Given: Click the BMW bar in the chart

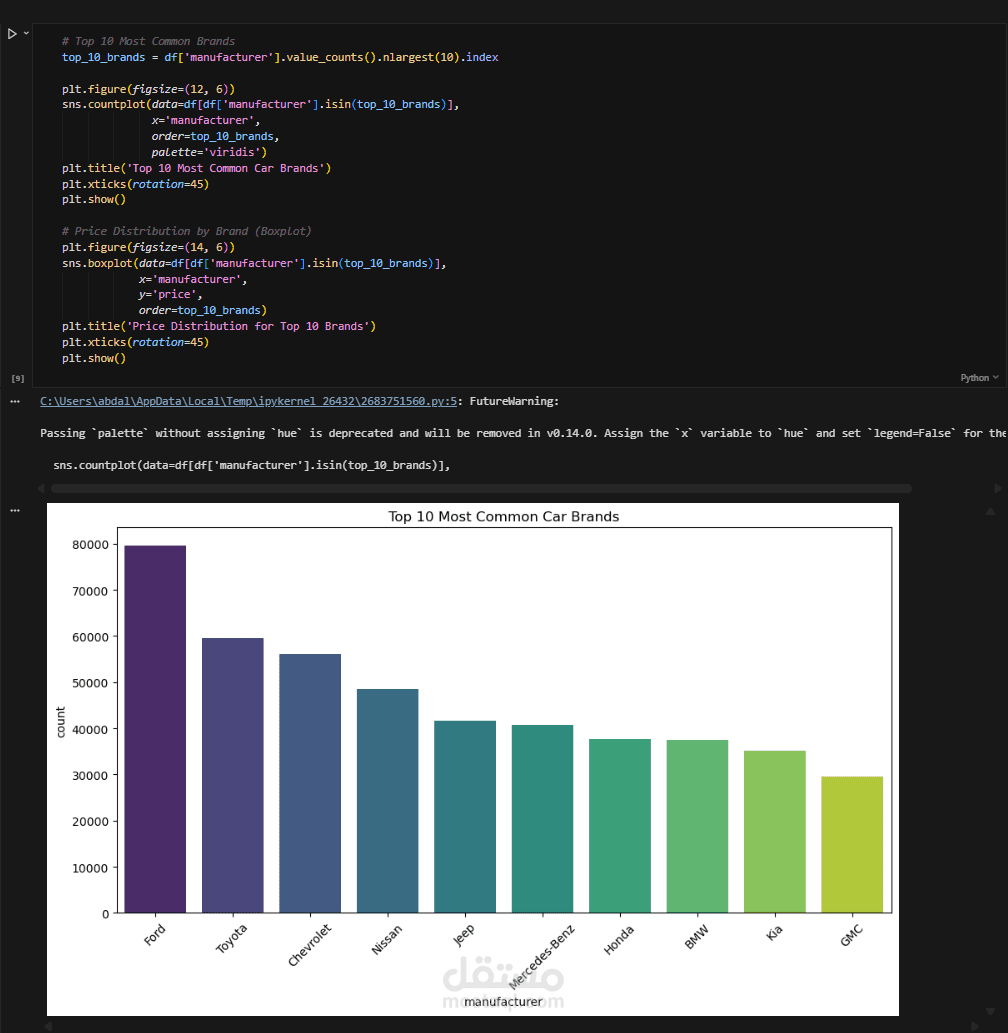Looking at the screenshot, I should (x=697, y=826).
